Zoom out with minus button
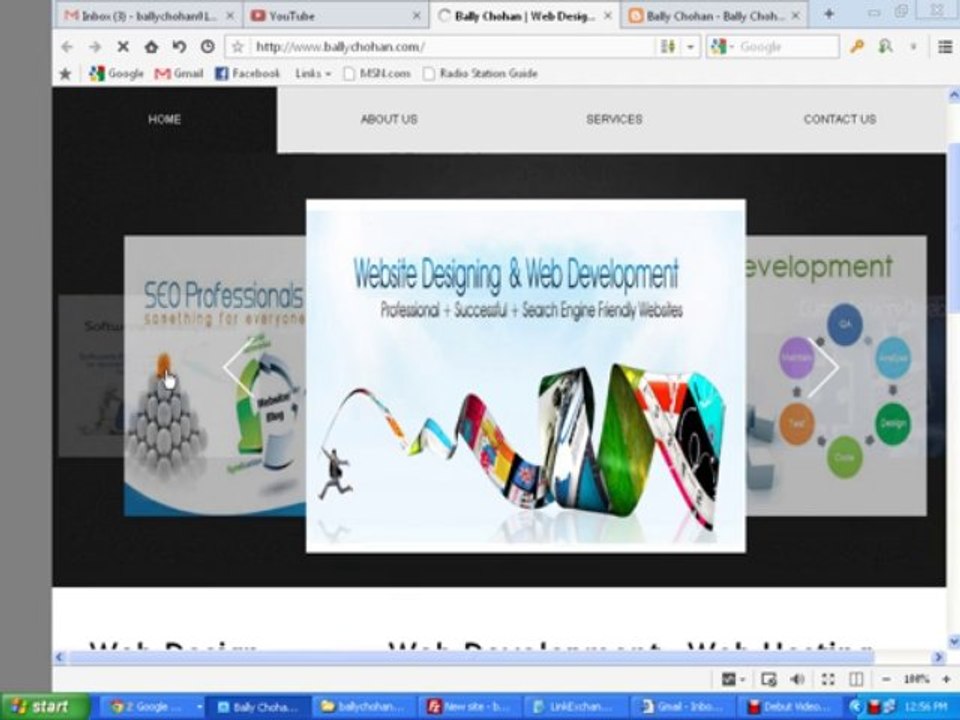960x720 pixels. point(886,679)
